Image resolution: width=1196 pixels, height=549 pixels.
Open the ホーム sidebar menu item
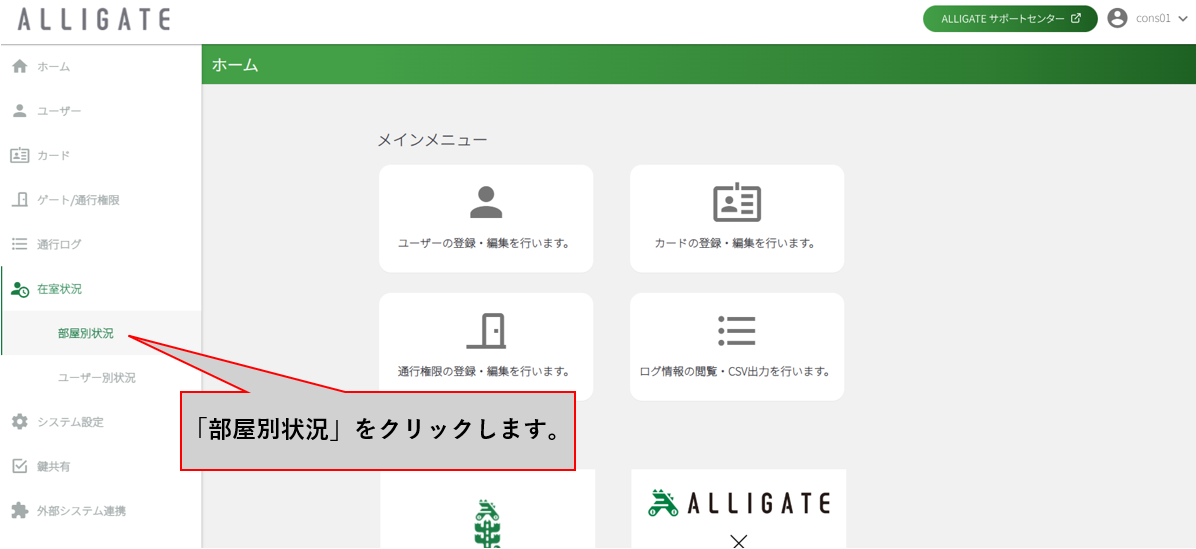point(101,66)
